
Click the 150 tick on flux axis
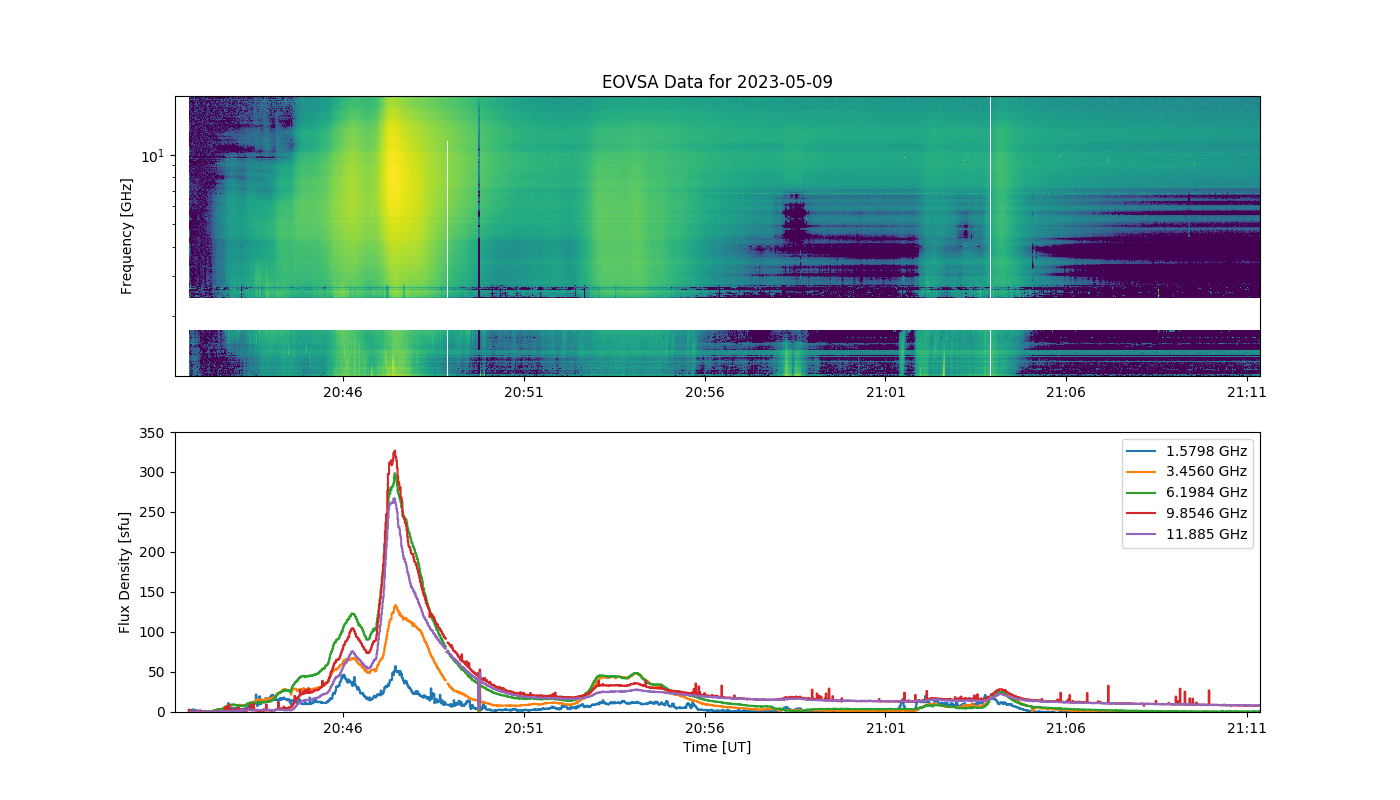(154, 592)
